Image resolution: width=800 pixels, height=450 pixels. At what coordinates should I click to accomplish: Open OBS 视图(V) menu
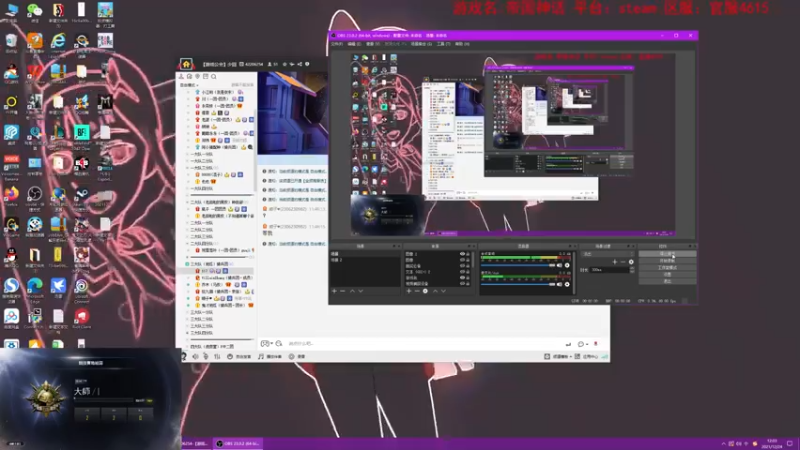[x=372, y=44]
